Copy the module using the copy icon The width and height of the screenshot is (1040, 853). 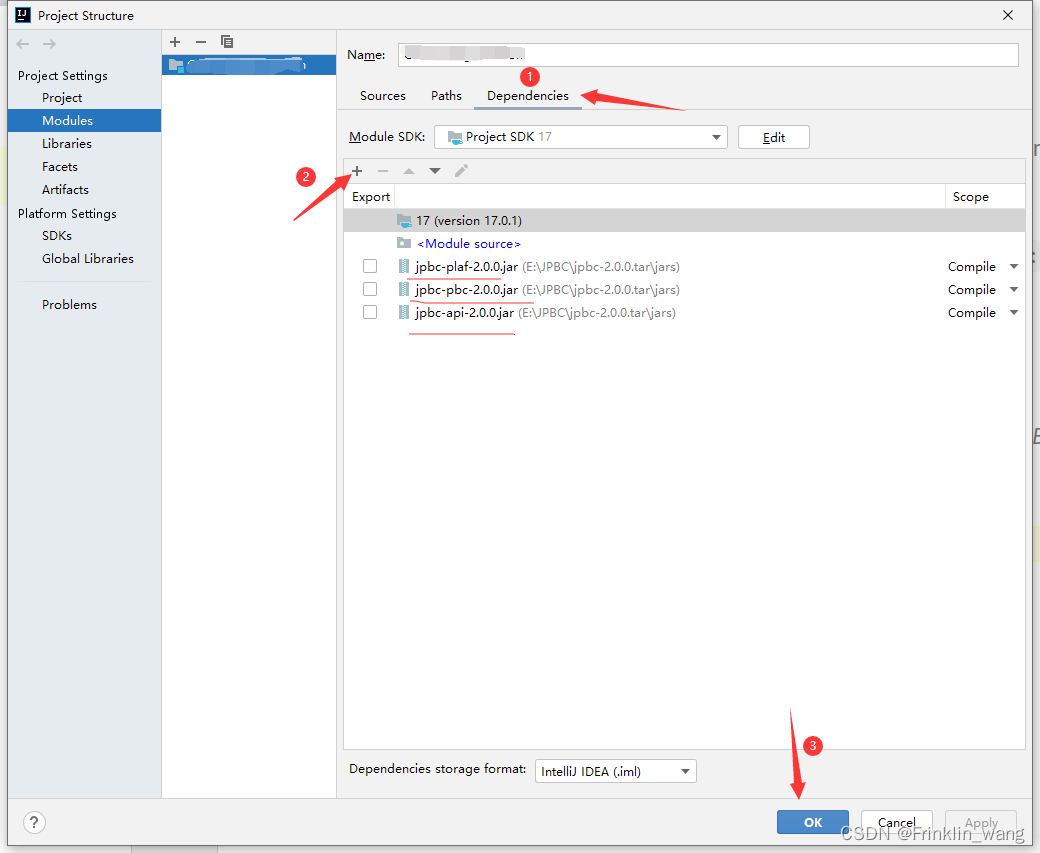coord(227,42)
